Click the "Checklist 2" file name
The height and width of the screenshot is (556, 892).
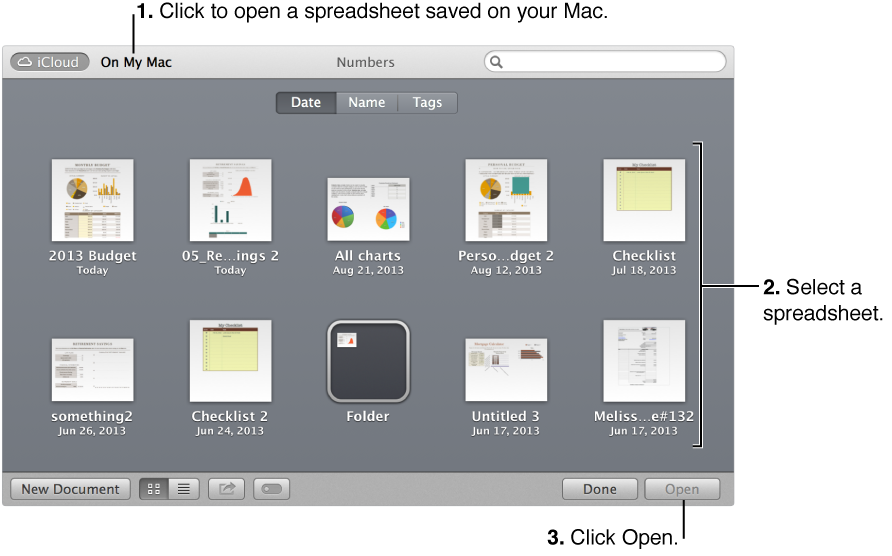click(x=230, y=416)
